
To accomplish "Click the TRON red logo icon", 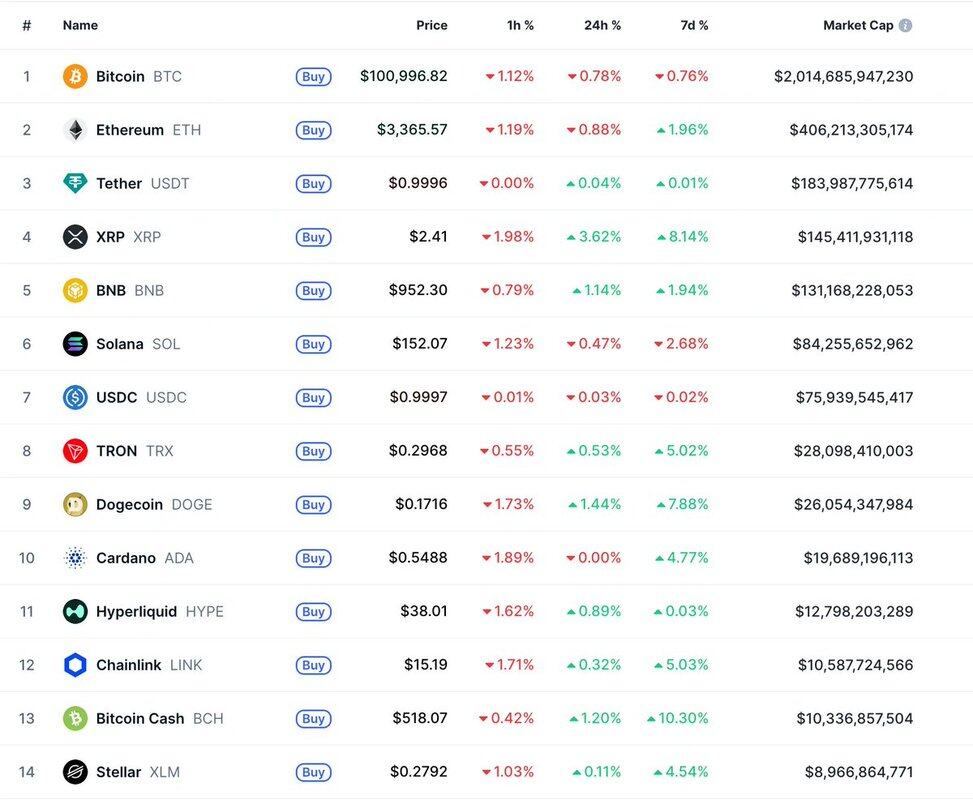I will click(x=75, y=451).
